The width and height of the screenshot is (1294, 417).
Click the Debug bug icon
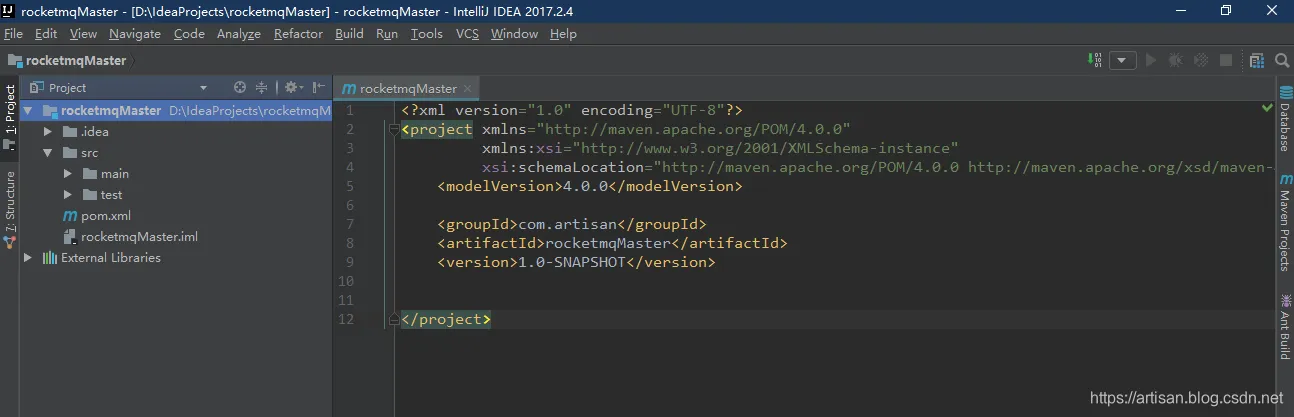point(1176,60)
